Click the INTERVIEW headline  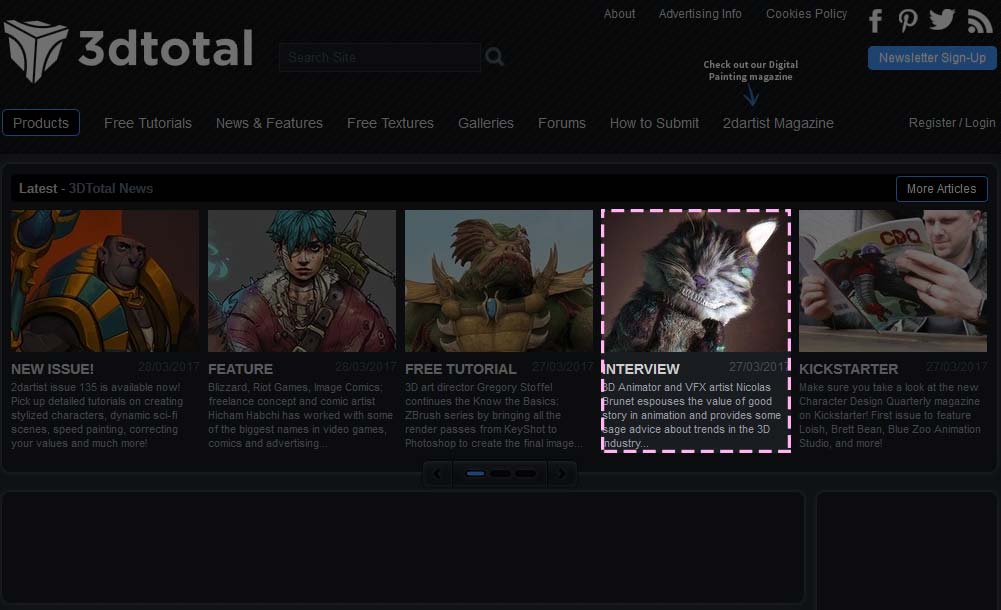[641, 369]
